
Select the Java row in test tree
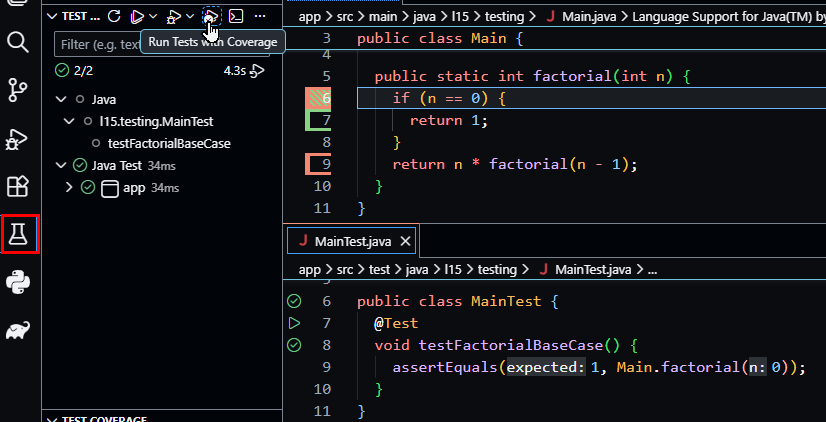coord(162,99)
